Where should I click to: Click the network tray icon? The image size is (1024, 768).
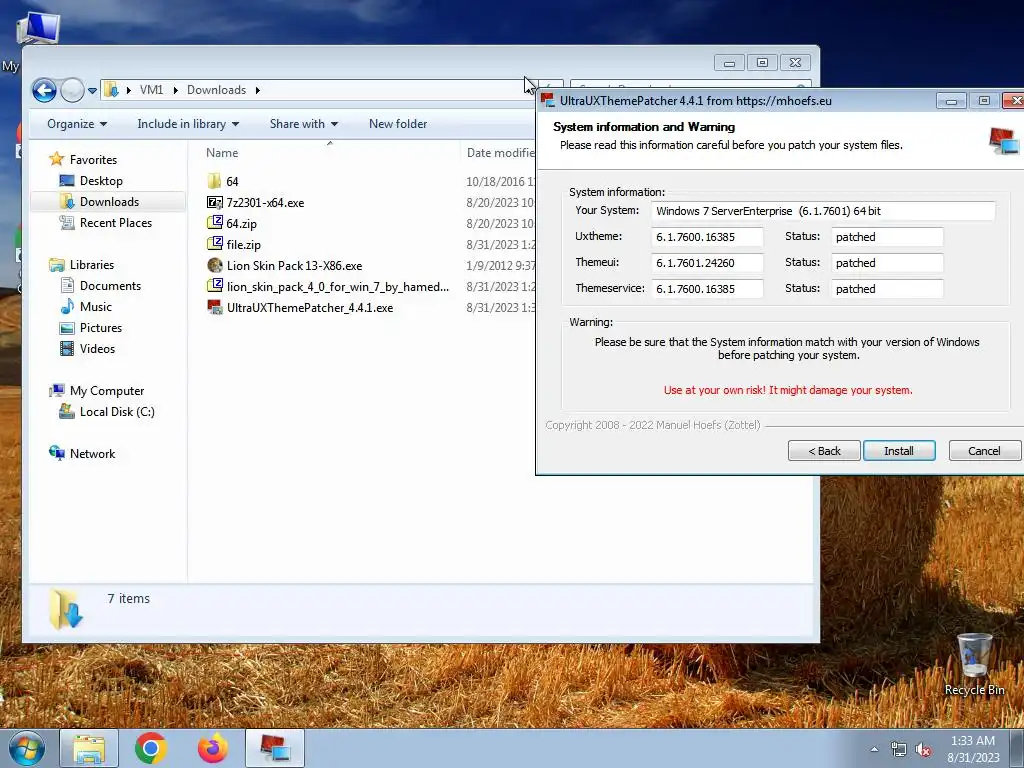pyautogui.click(x=899, y=750)
